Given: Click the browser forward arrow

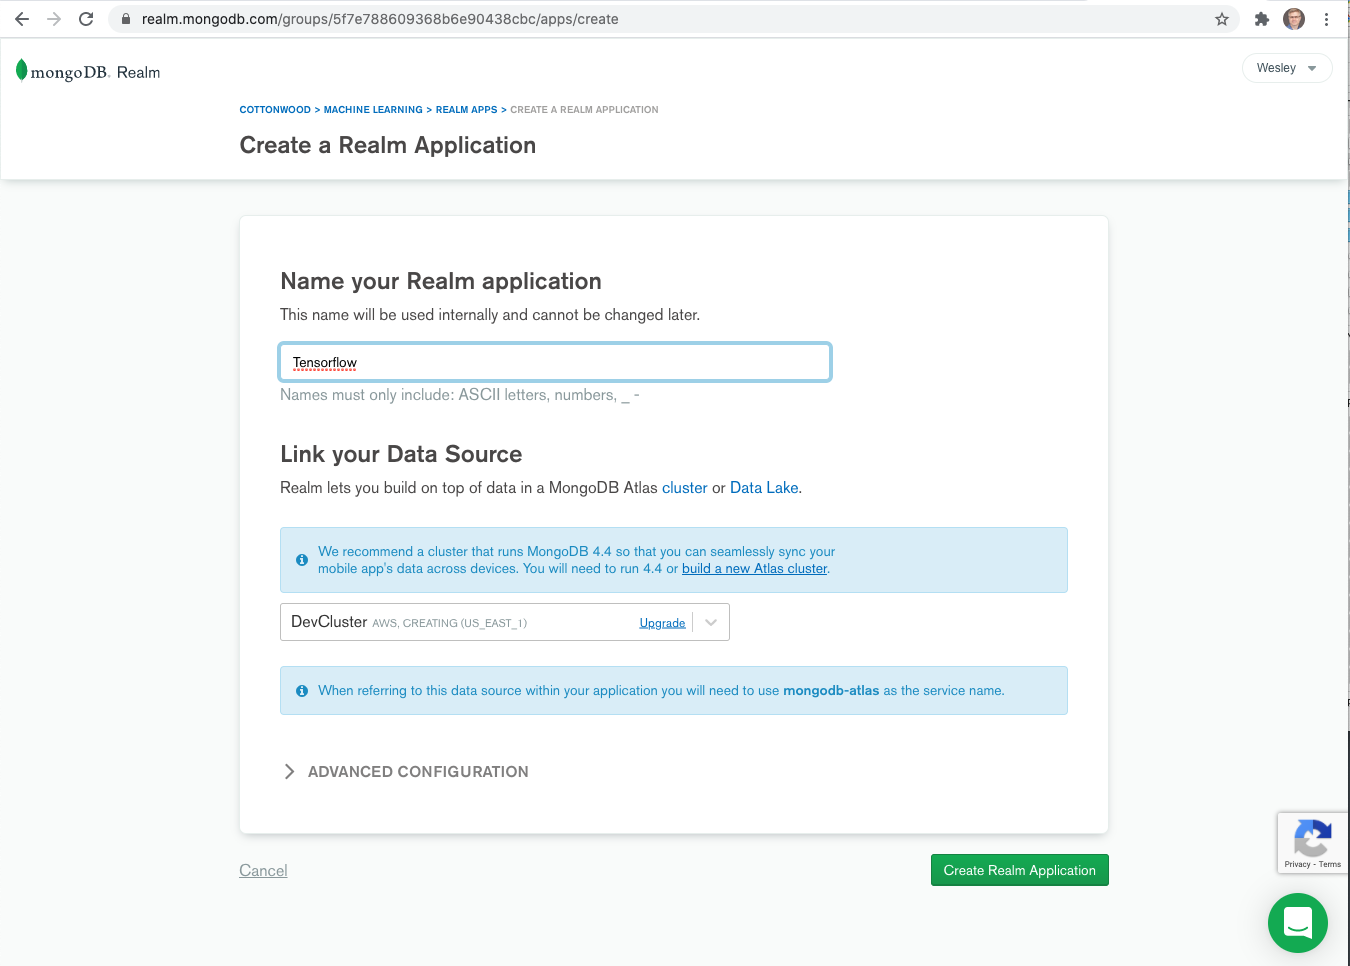Looking at the screenshot, I should click(x=54, y=19).
